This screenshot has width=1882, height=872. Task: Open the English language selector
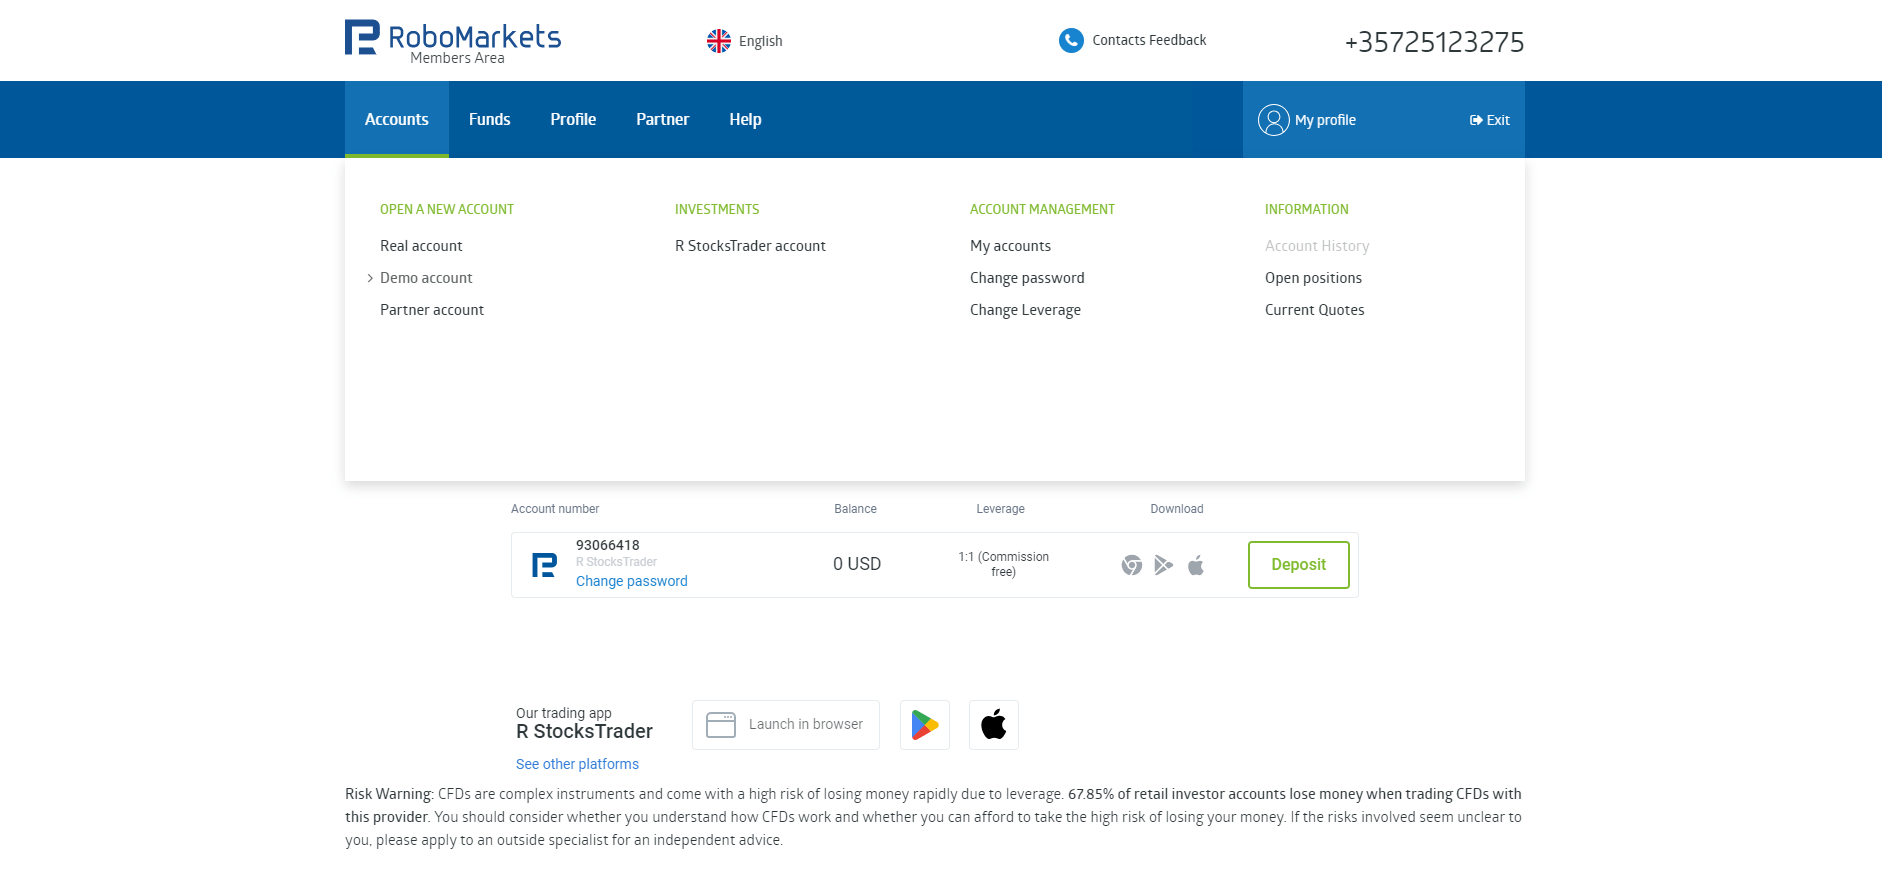(745, 41)
